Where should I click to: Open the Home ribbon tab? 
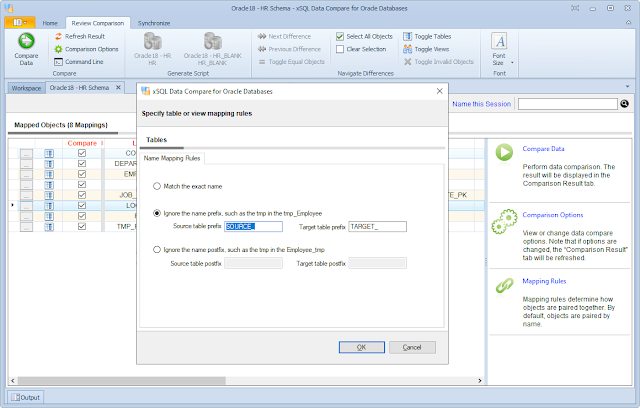coord(50,23)
